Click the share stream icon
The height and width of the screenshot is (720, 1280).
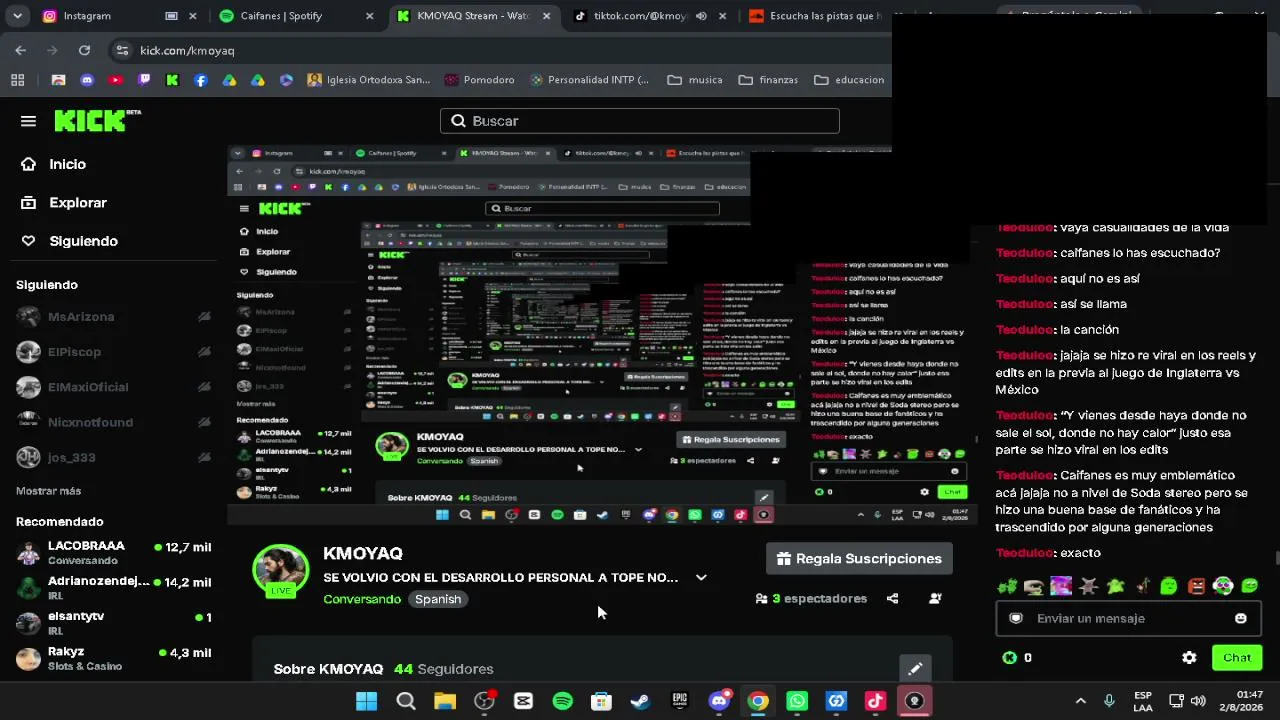[892, 598]
